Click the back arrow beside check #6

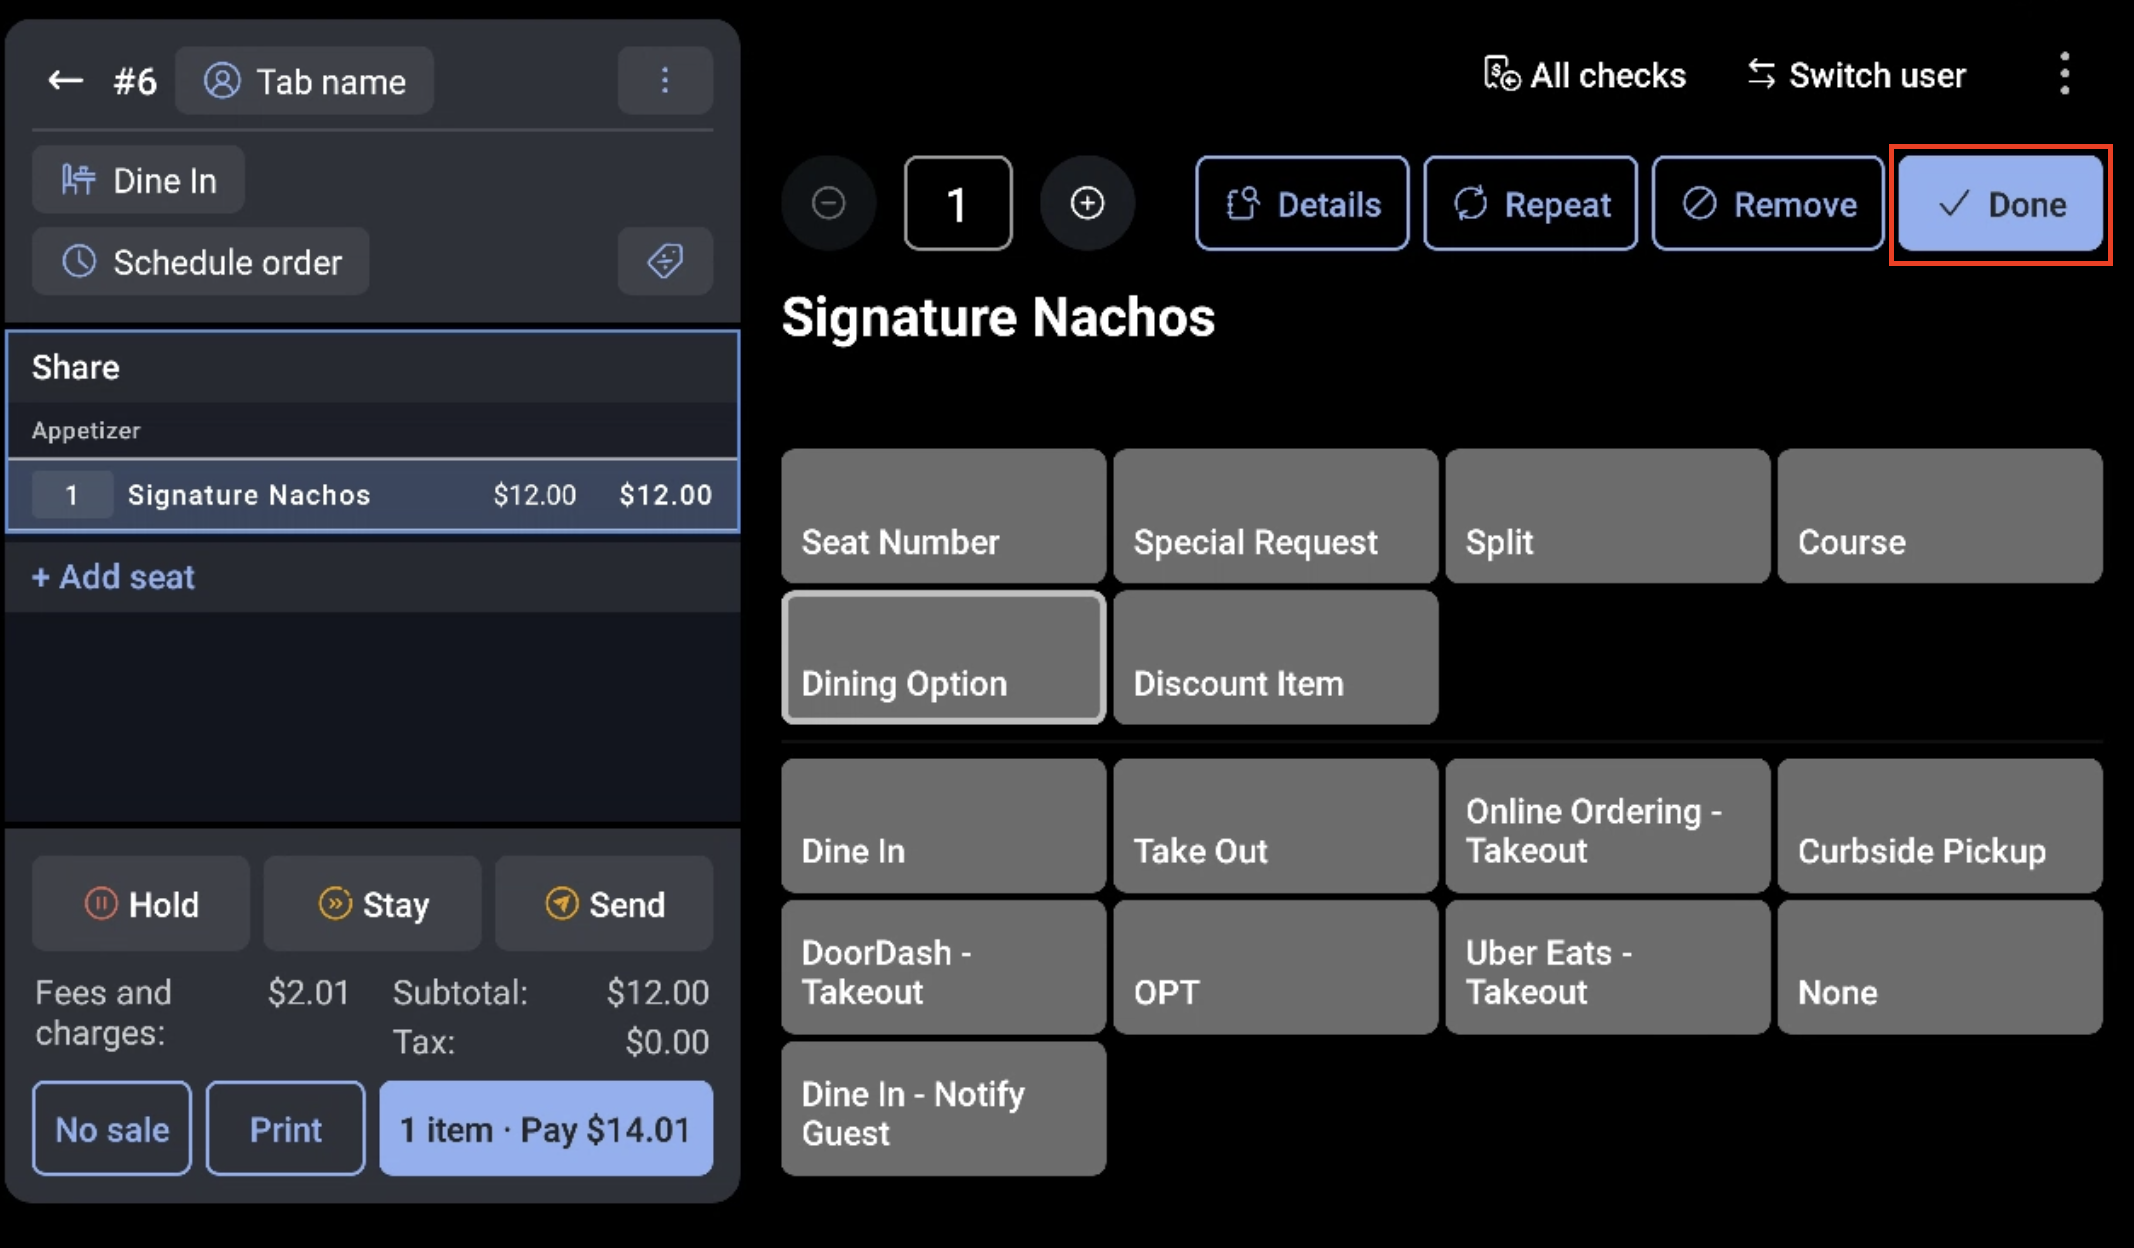click(x=66, y=80)
